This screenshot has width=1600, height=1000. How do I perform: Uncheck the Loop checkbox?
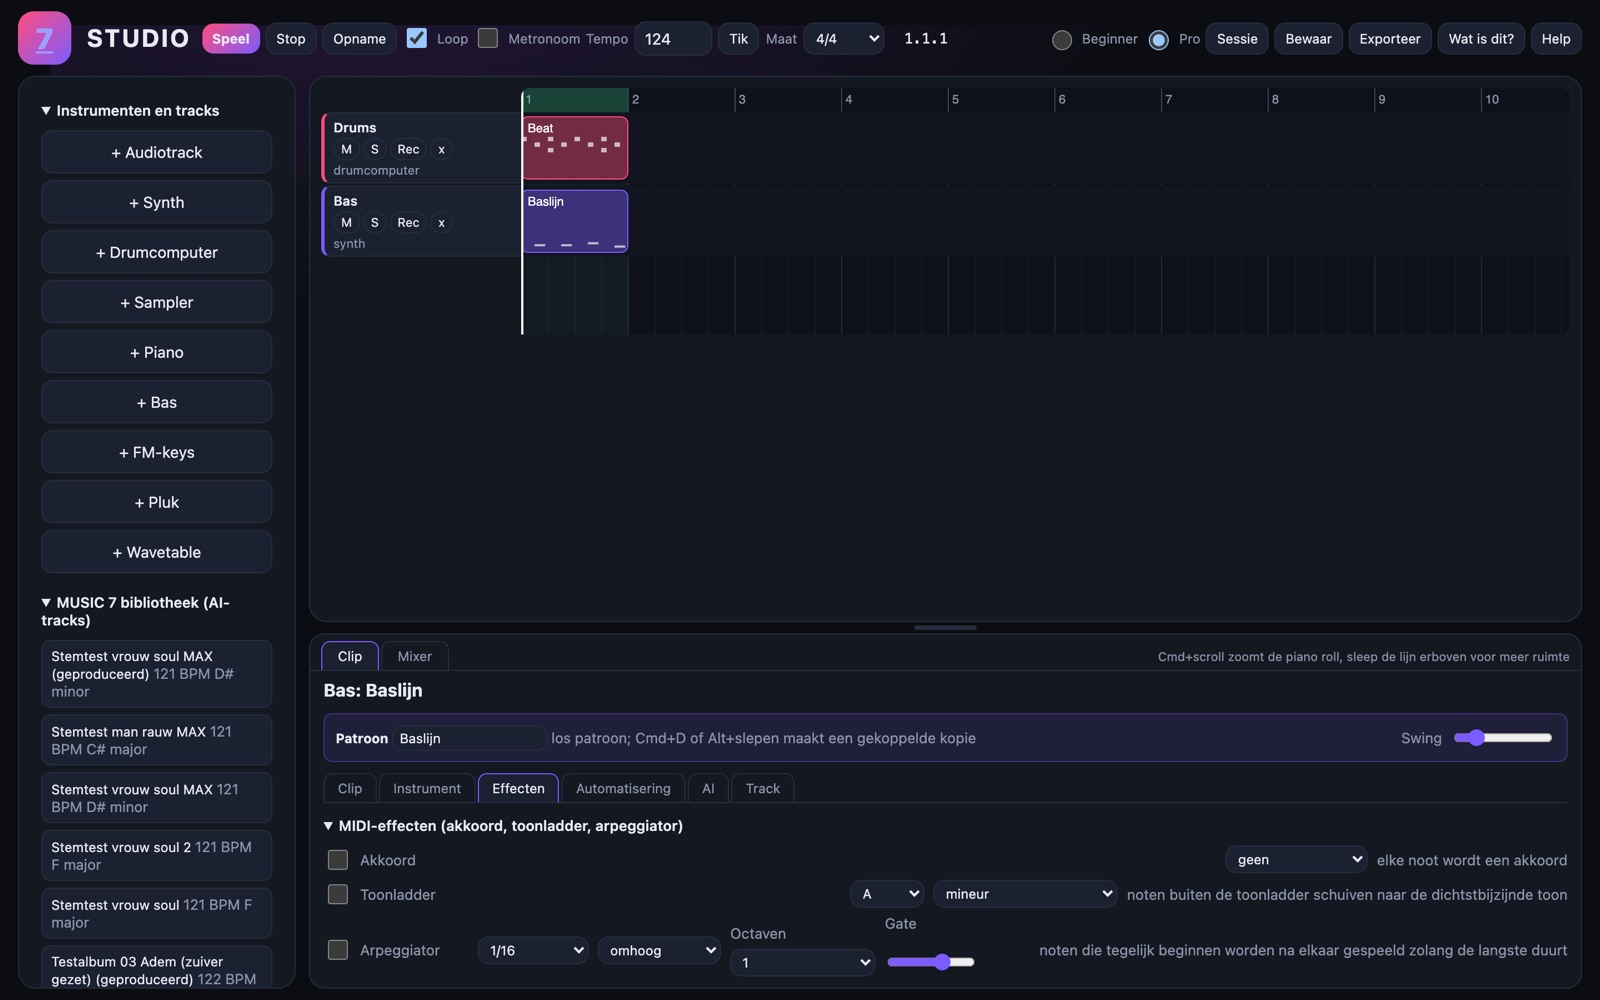click(x=417, y=38)
